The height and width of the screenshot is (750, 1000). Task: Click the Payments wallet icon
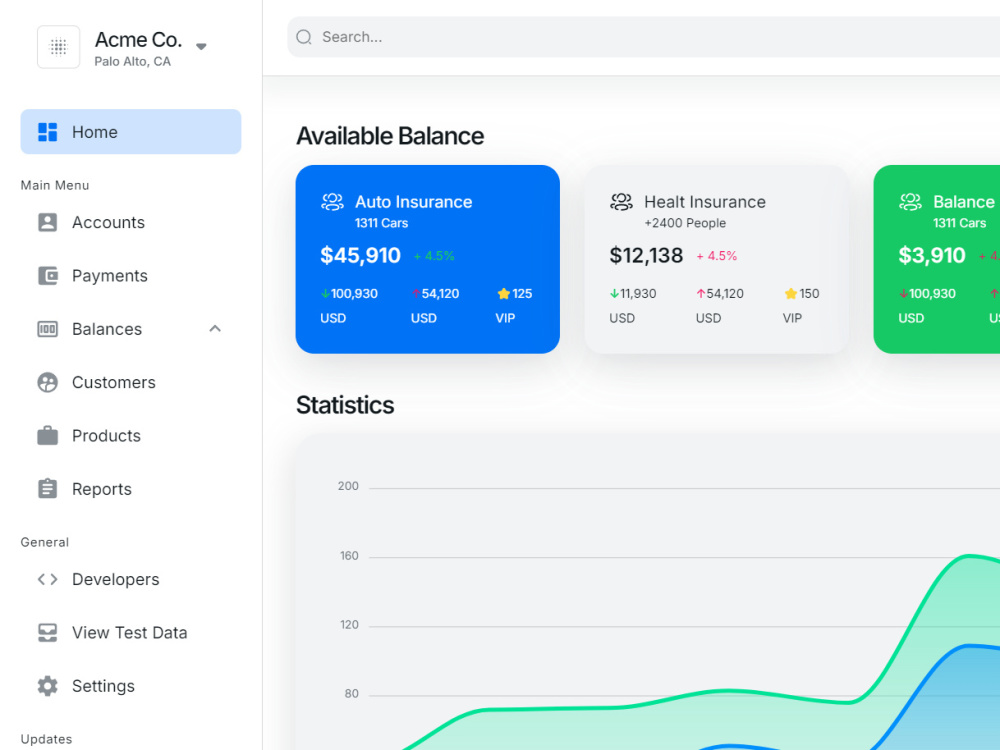(x=48, y=276)
